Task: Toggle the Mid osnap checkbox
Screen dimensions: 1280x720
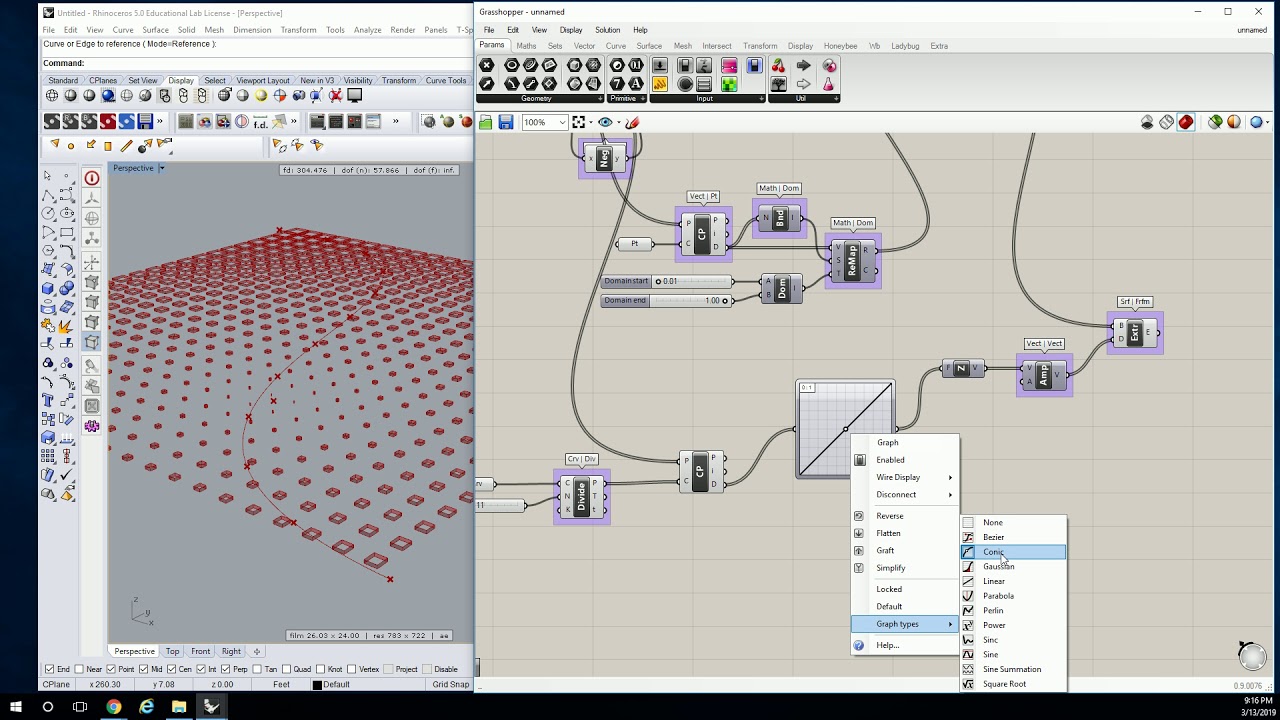Action: tap(145, 669)
